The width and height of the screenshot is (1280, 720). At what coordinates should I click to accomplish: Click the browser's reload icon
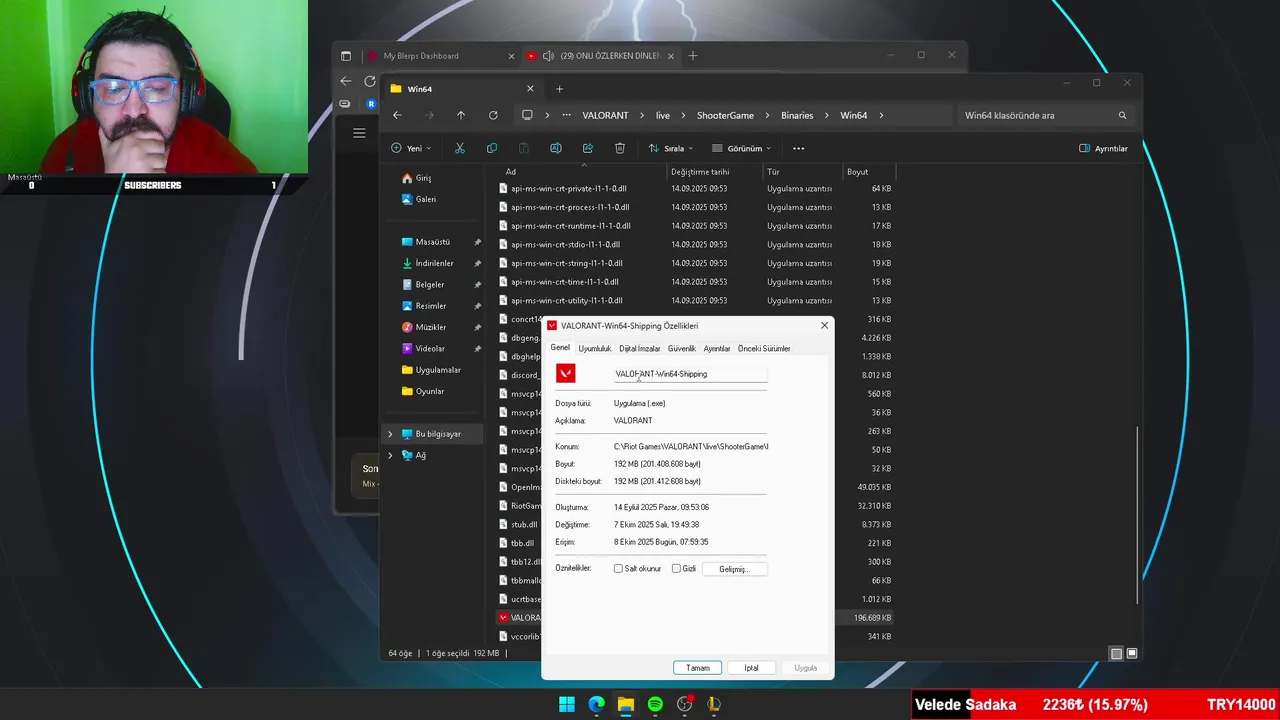point(370,81)
